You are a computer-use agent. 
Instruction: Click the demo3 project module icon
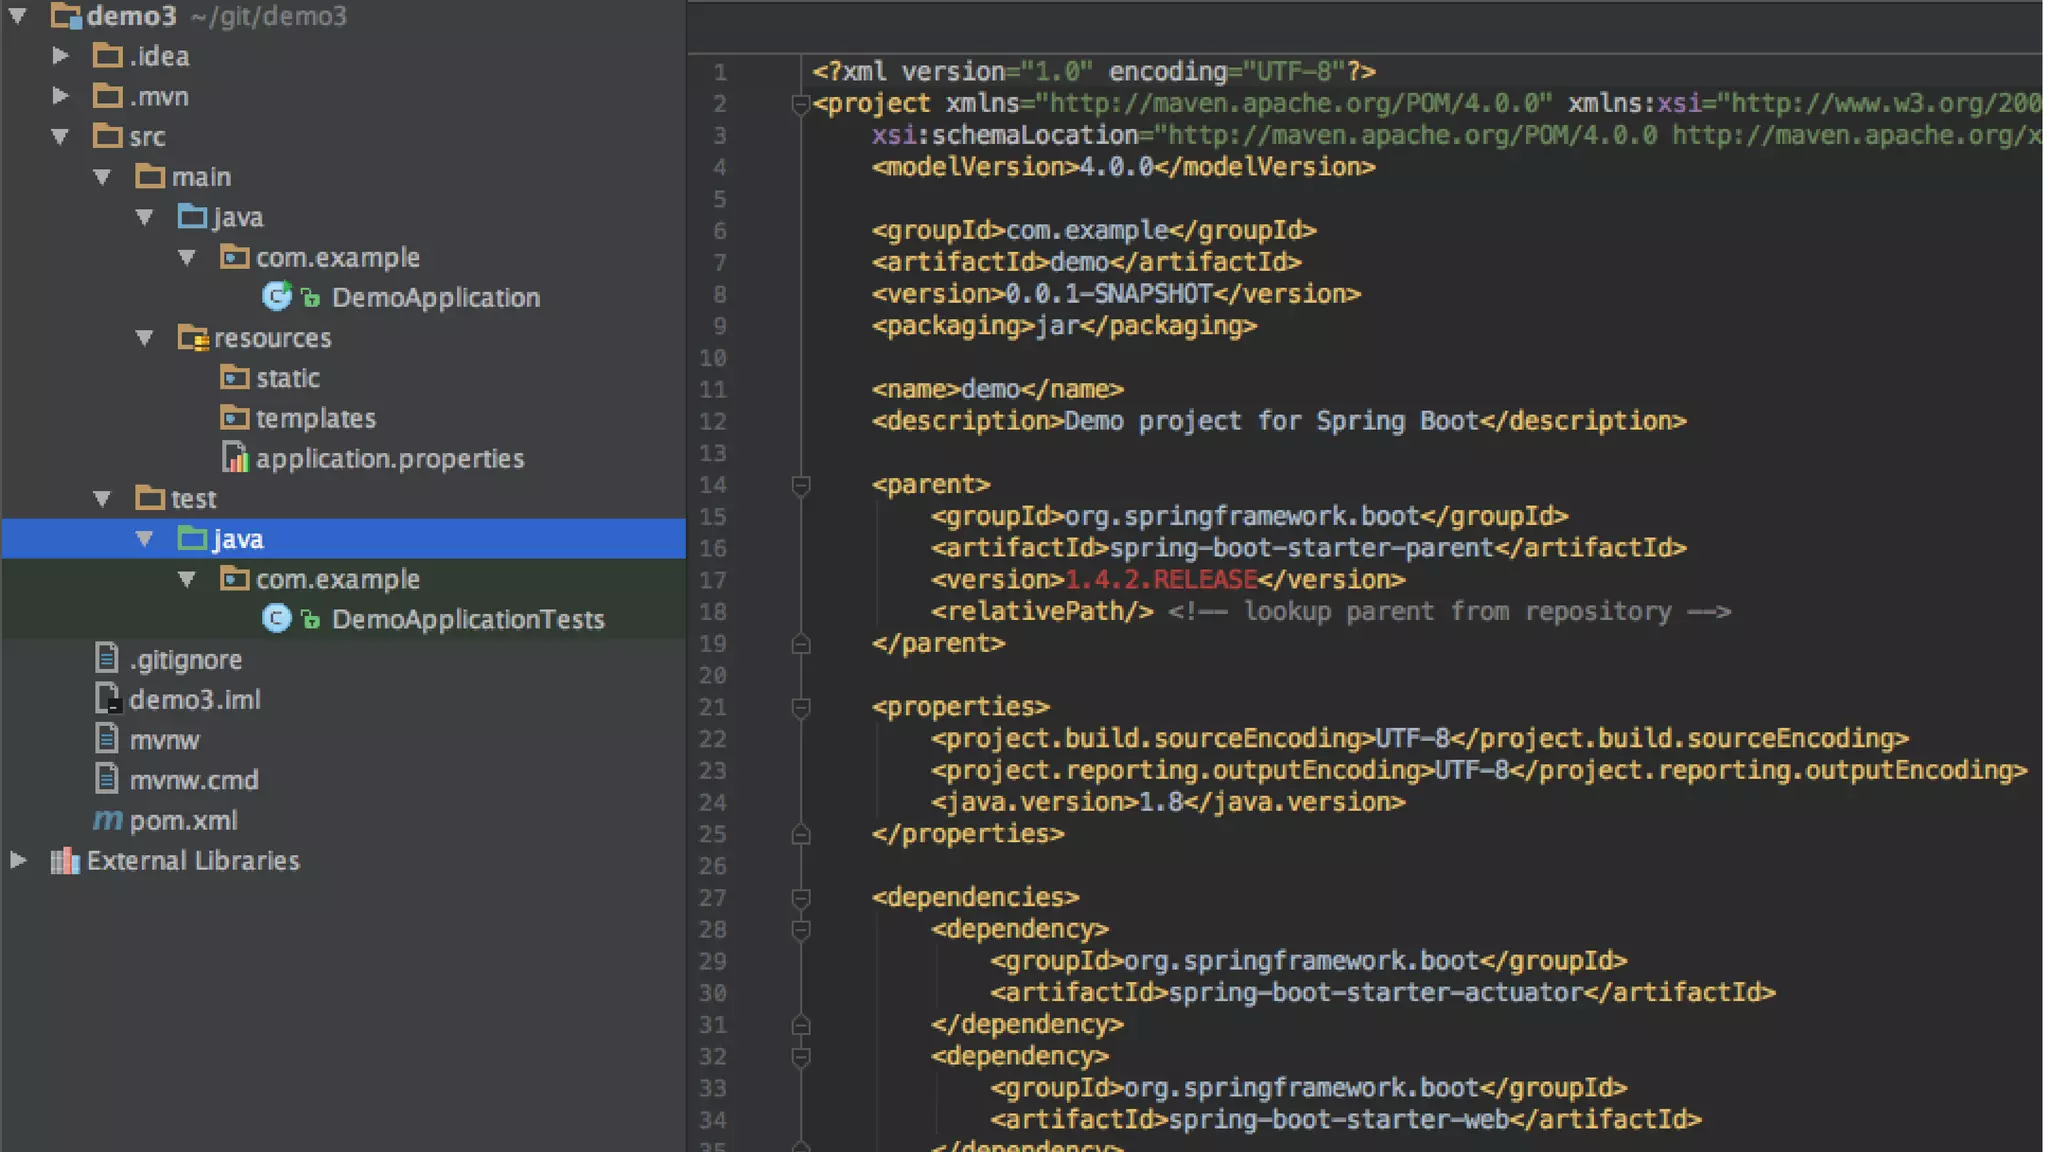click(x=66, y=16)
